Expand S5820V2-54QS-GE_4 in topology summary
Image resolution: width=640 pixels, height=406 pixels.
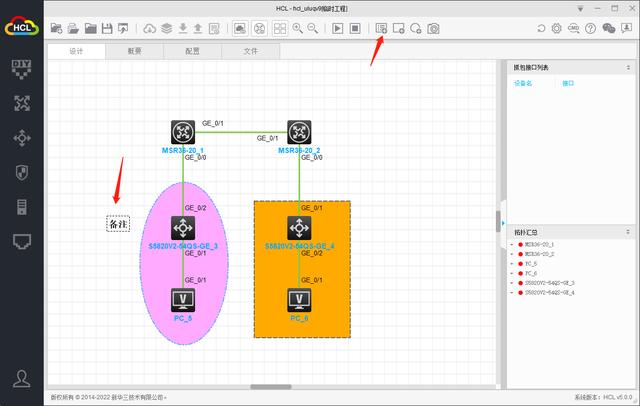pos(511,293)
